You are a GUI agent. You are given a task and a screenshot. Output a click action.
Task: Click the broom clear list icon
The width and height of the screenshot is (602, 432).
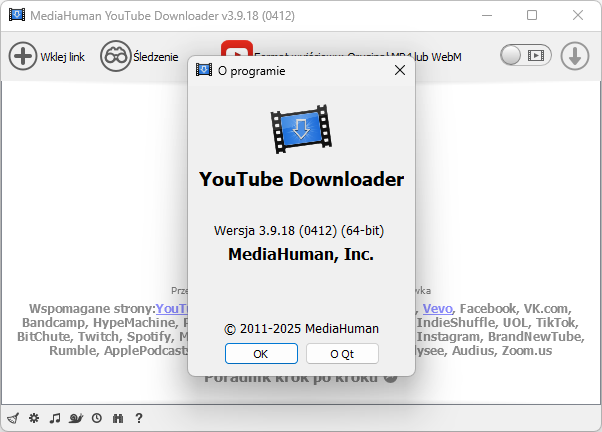point(13,418)
